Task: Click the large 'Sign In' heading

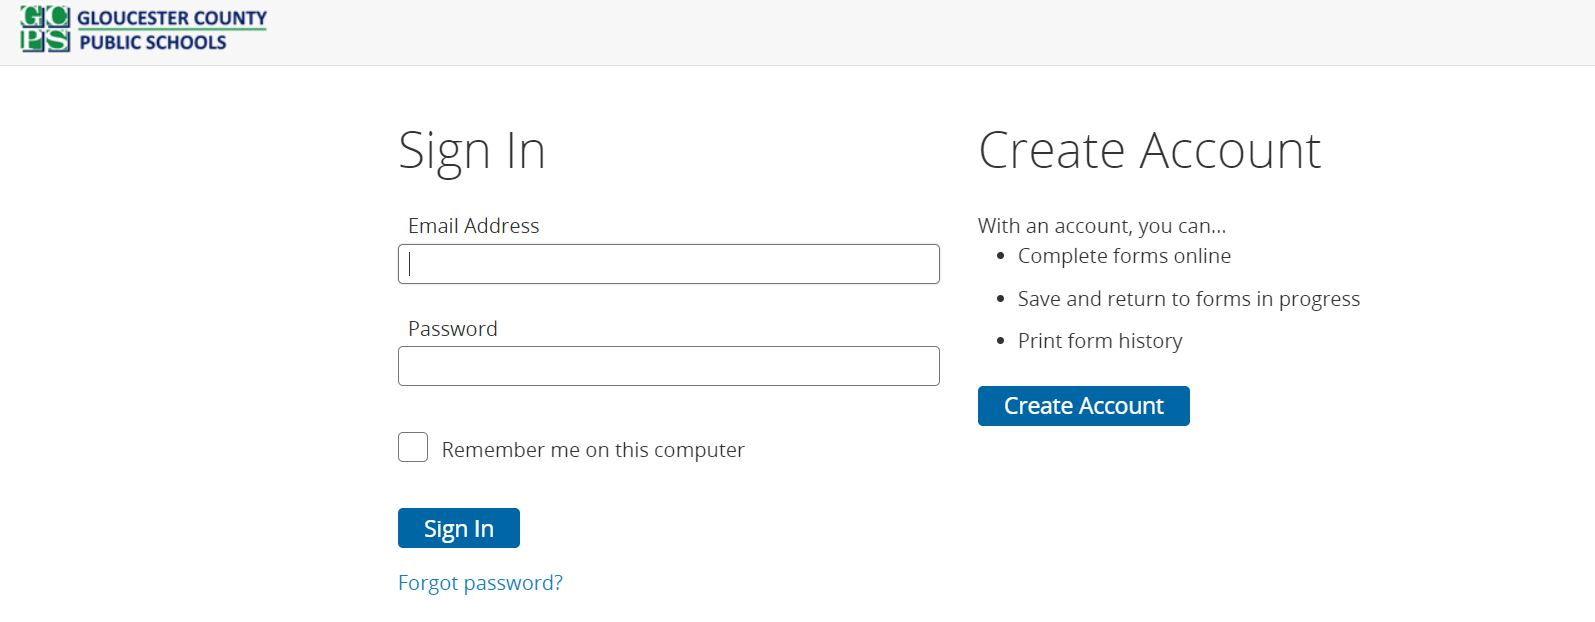Action: pos(472,152)
